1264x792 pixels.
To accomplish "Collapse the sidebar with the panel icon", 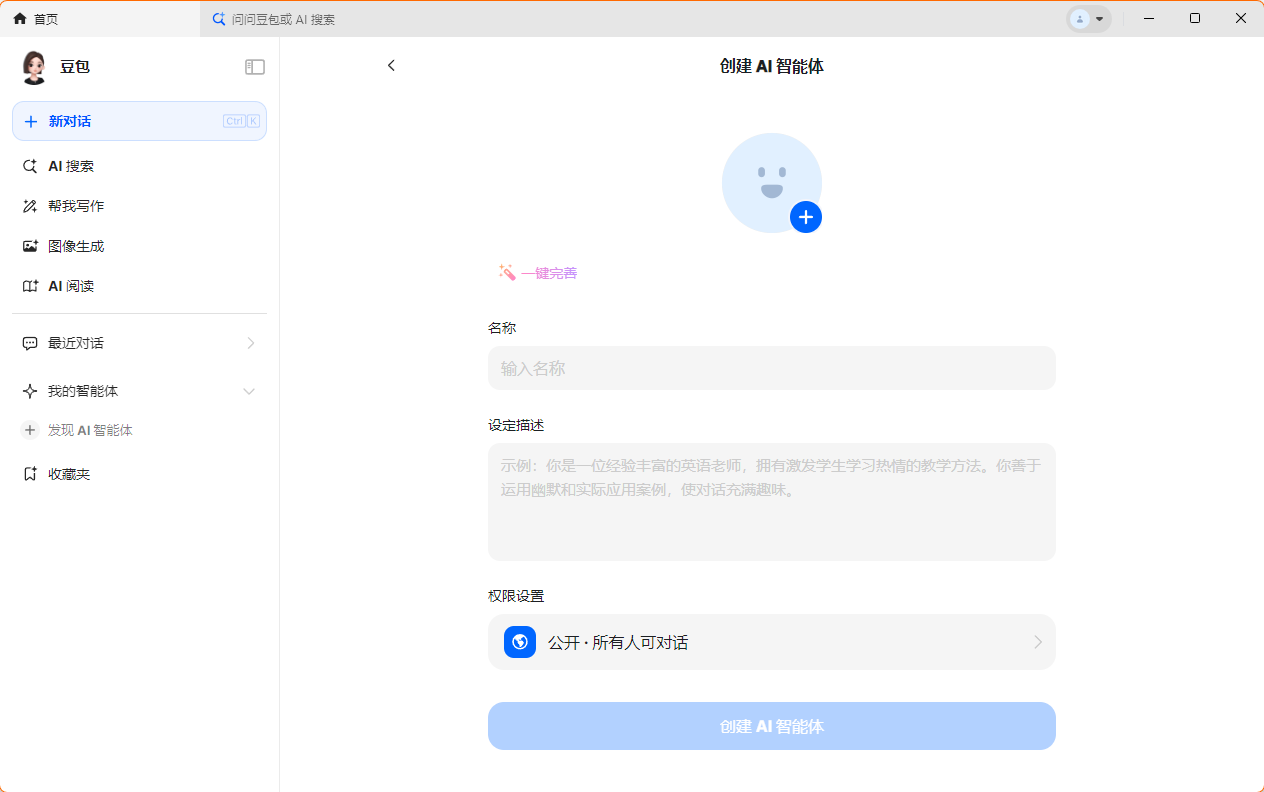I will pos(254,66).
